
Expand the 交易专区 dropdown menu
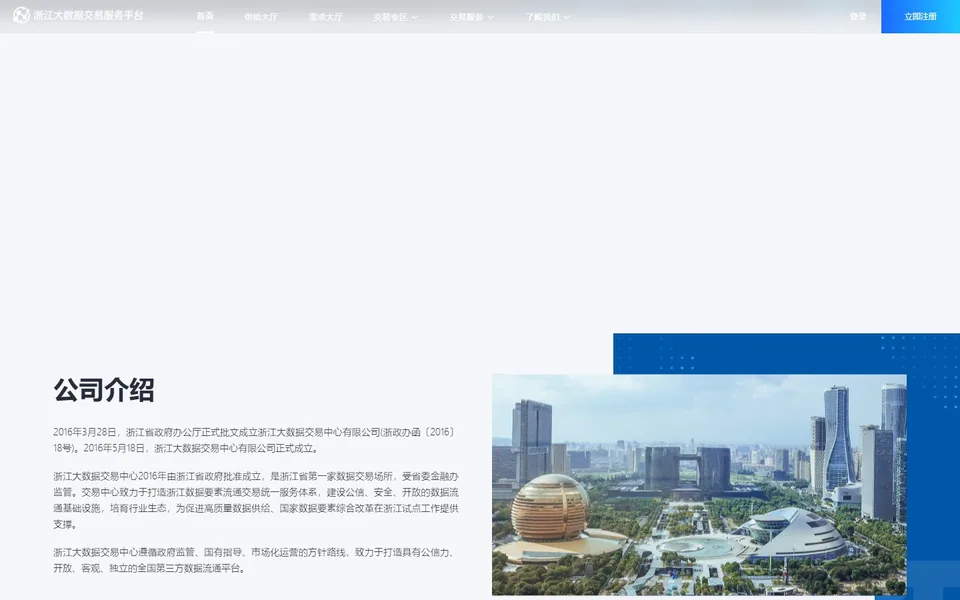tap(396, 17)
